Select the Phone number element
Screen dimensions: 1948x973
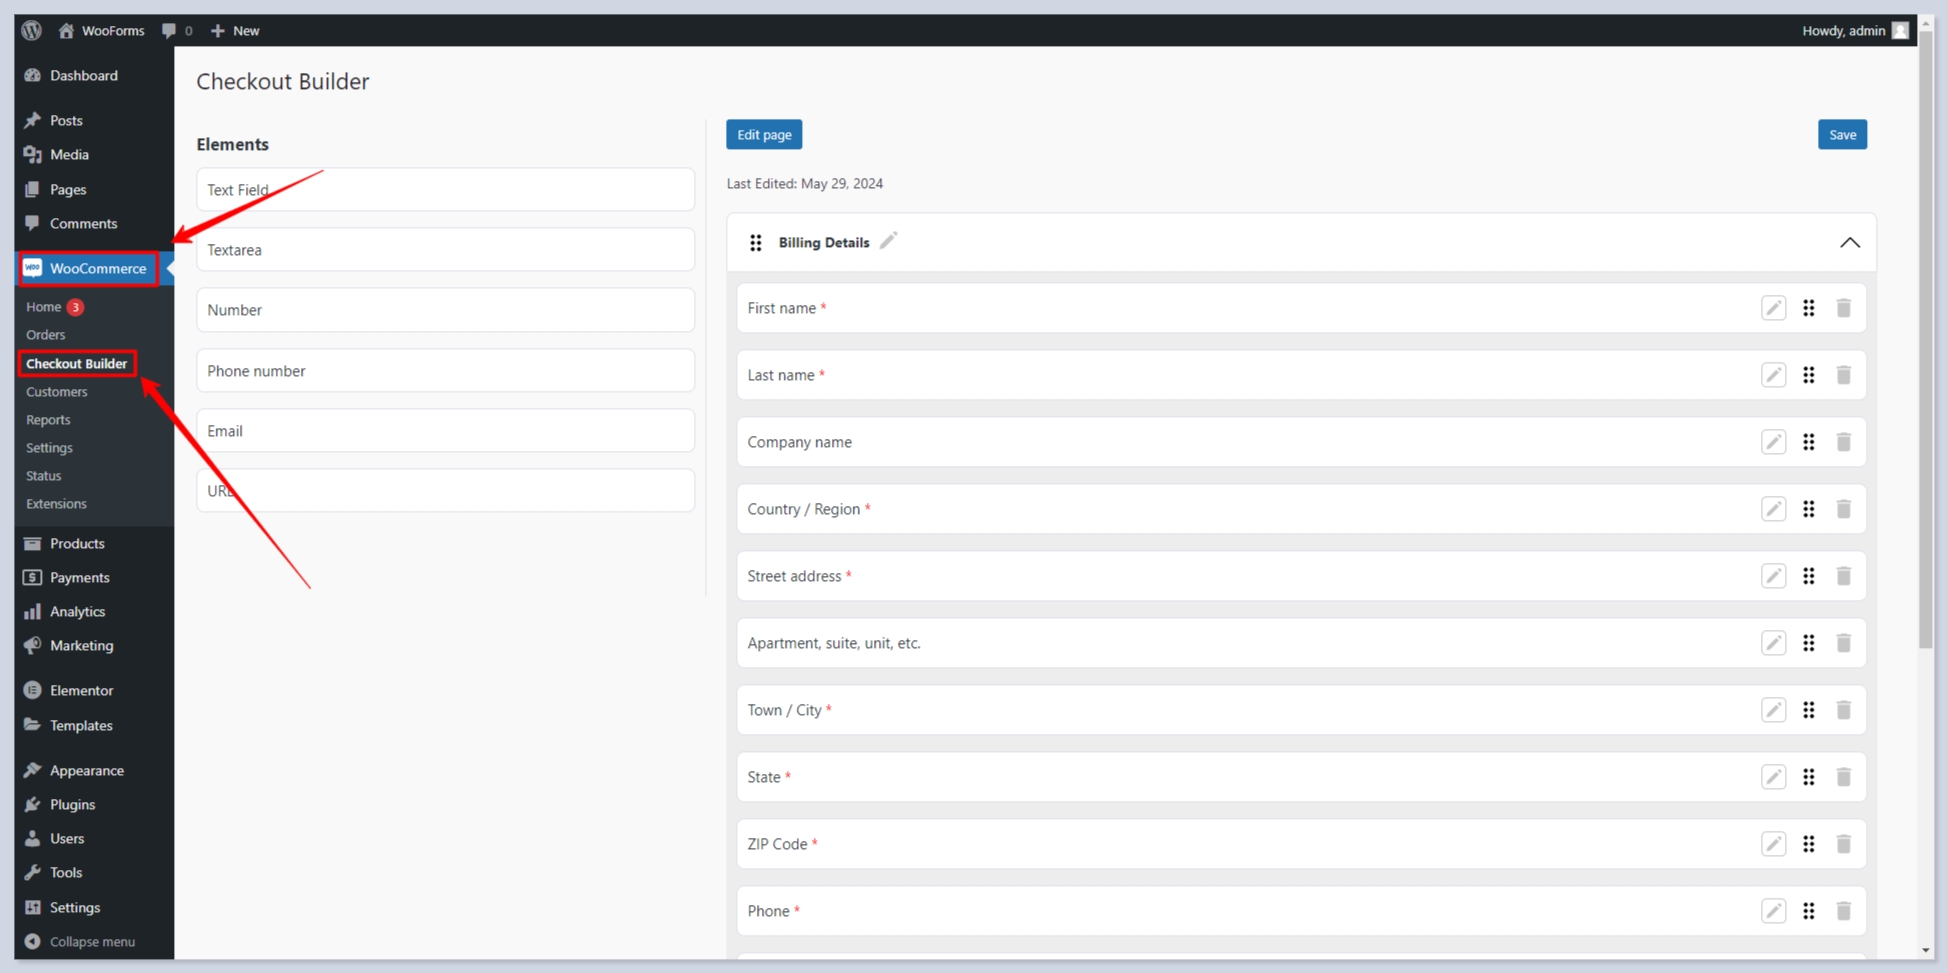tap(445, 371)
